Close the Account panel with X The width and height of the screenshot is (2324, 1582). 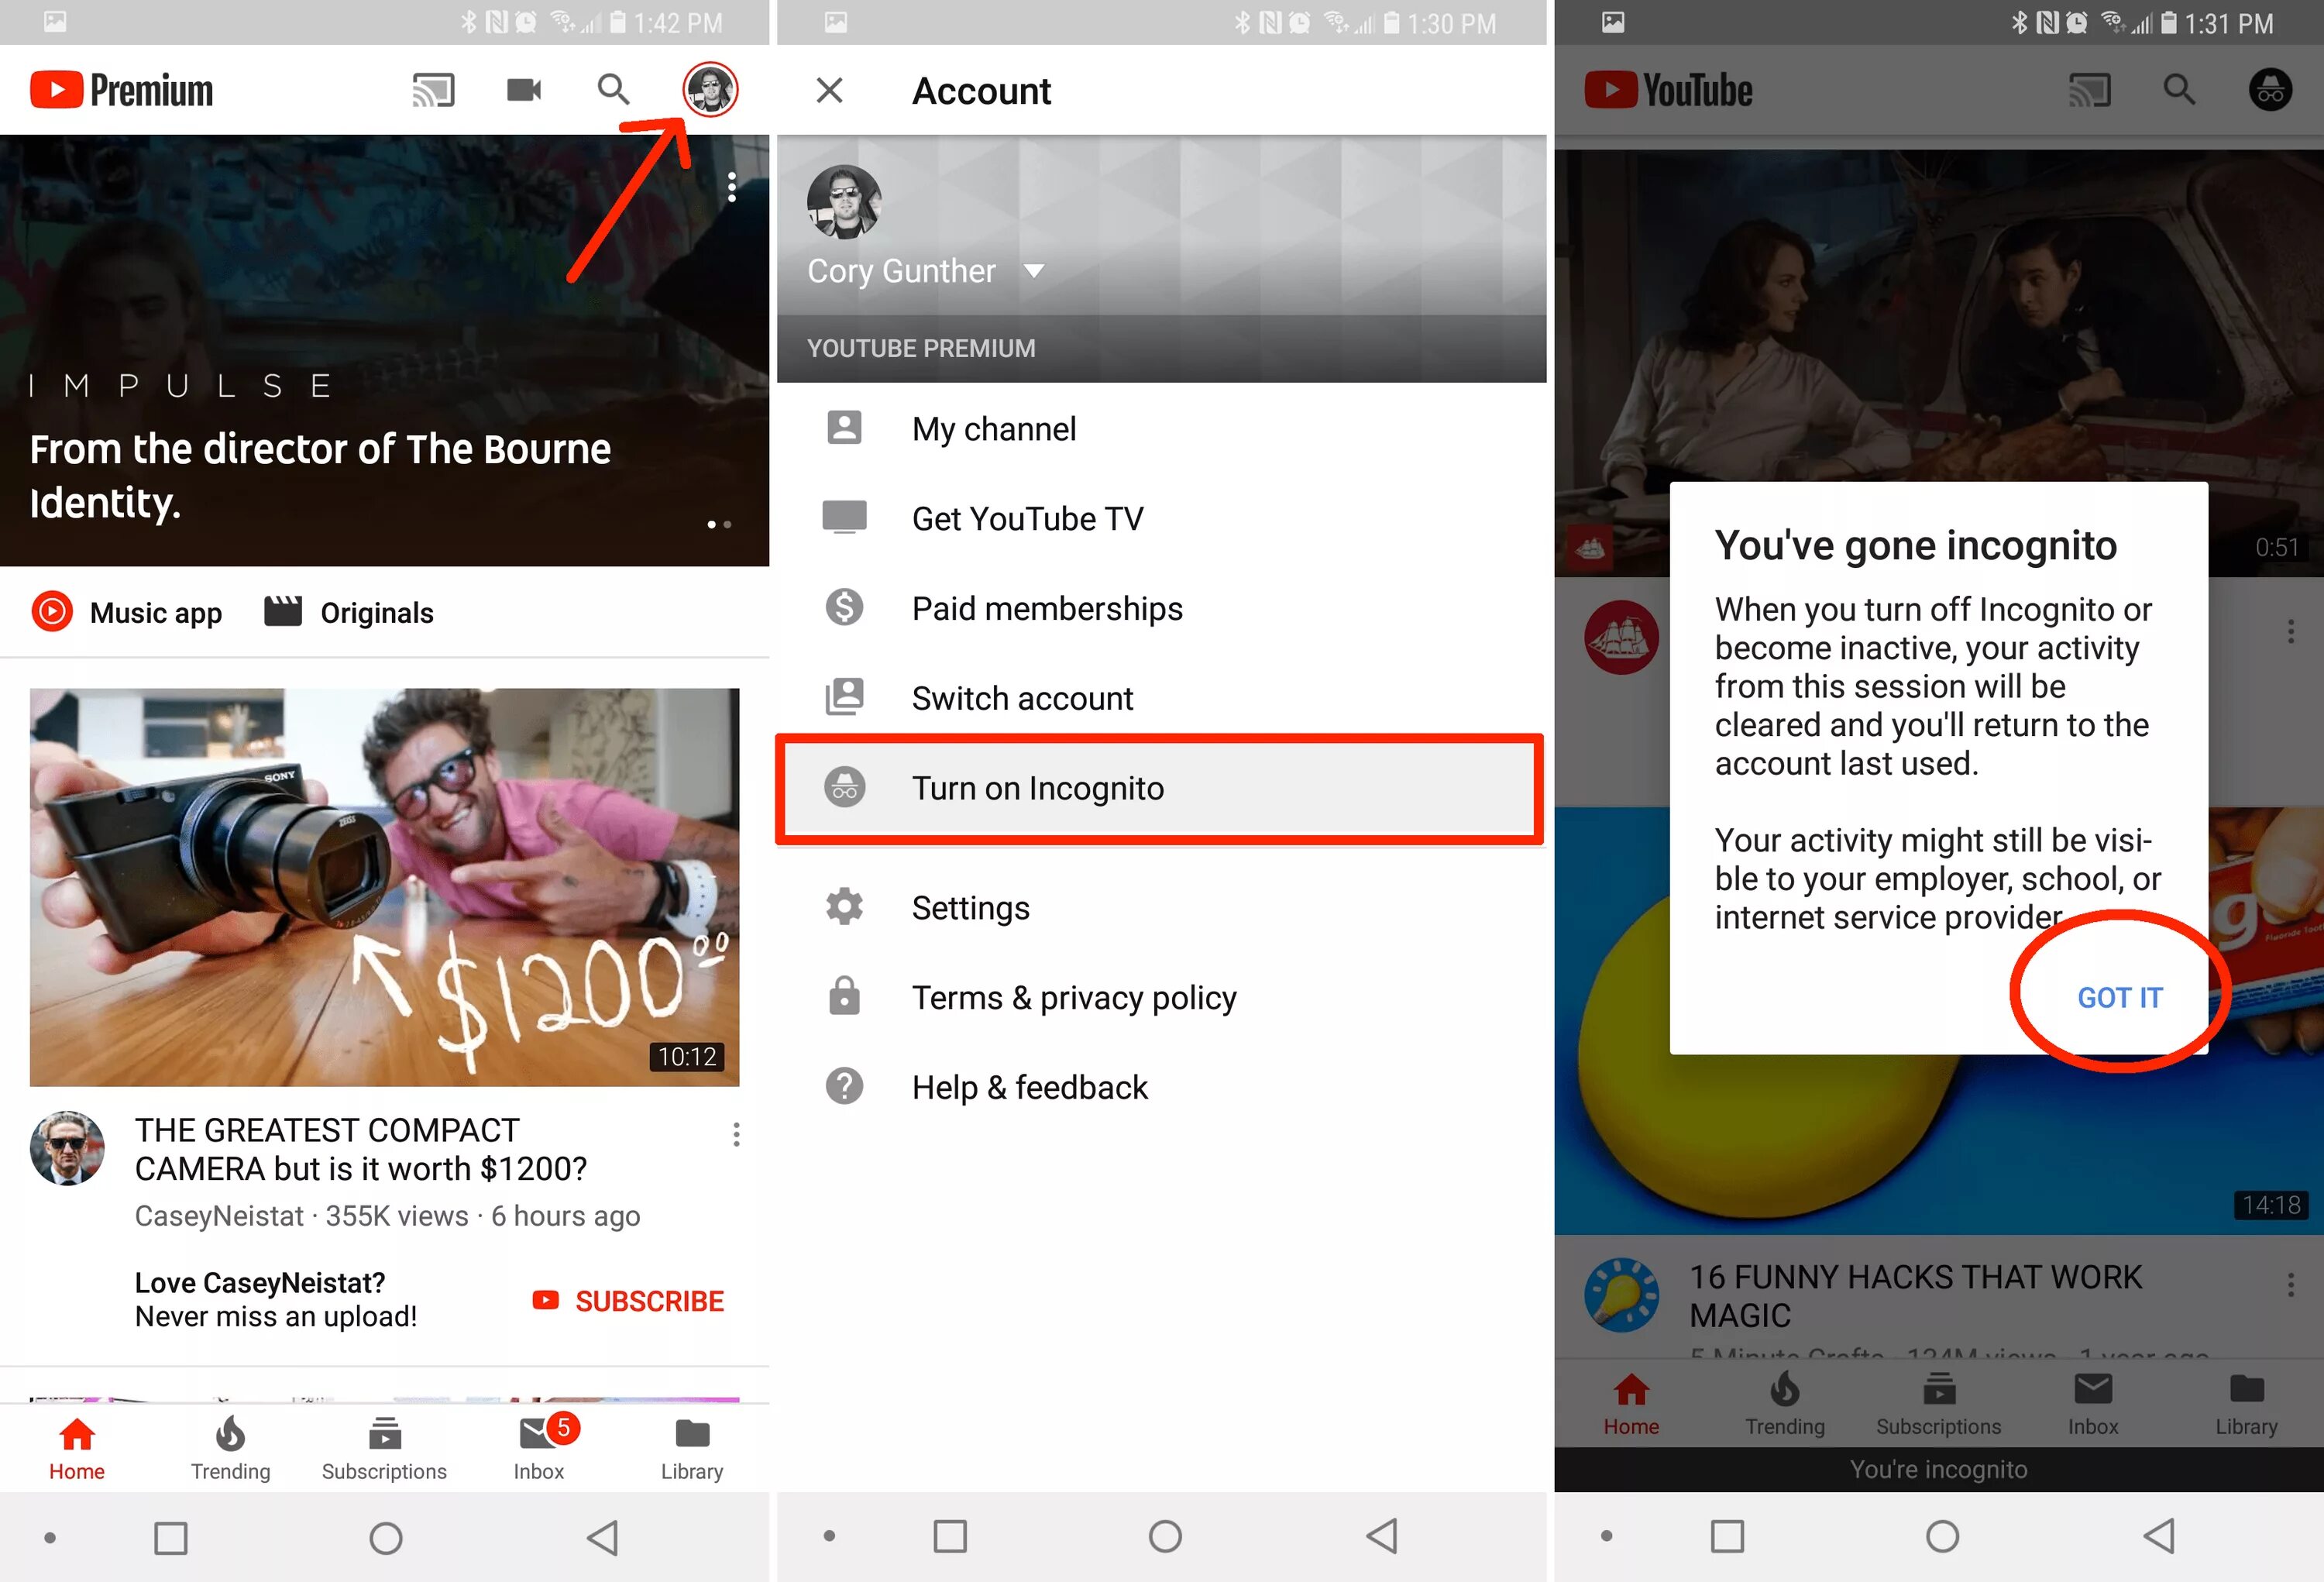(829, 91)
